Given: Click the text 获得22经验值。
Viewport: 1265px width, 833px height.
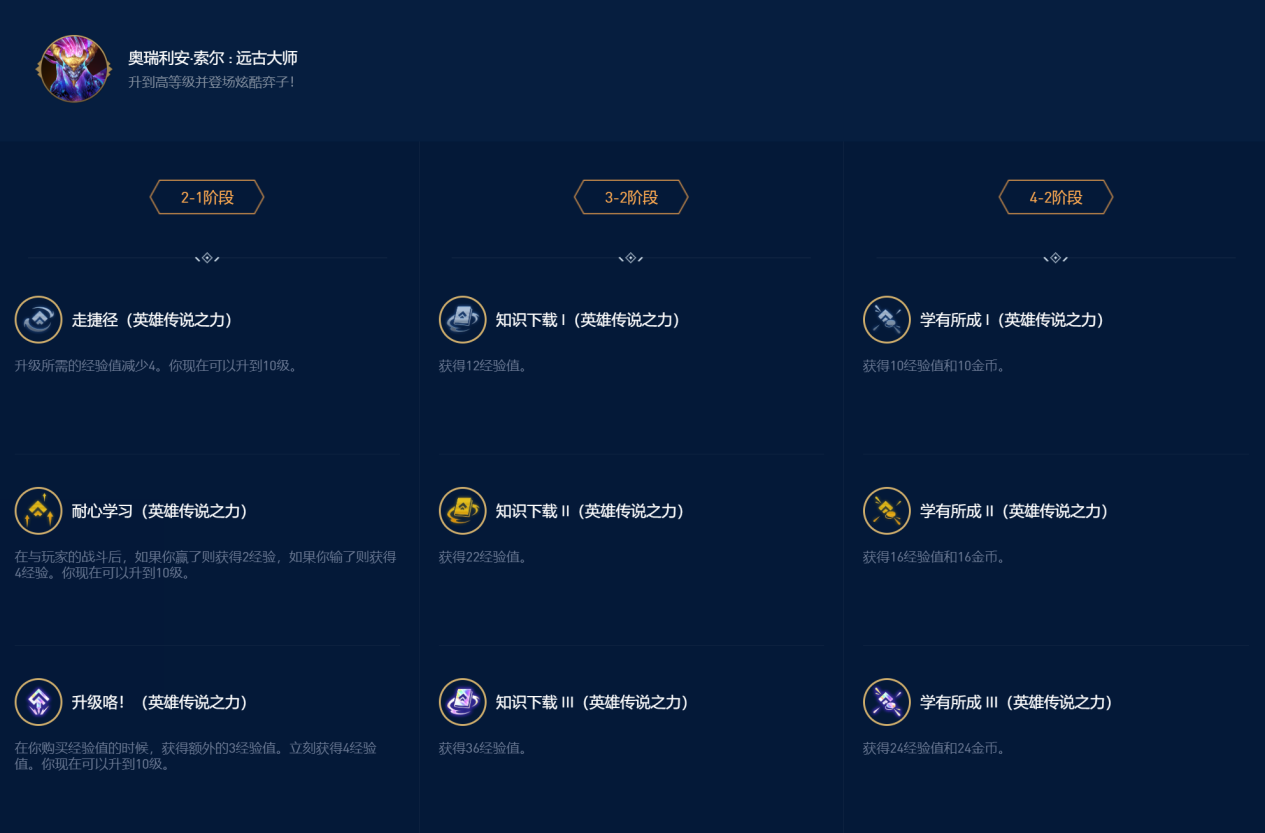Looking at the screenshot, I should 484,557.
